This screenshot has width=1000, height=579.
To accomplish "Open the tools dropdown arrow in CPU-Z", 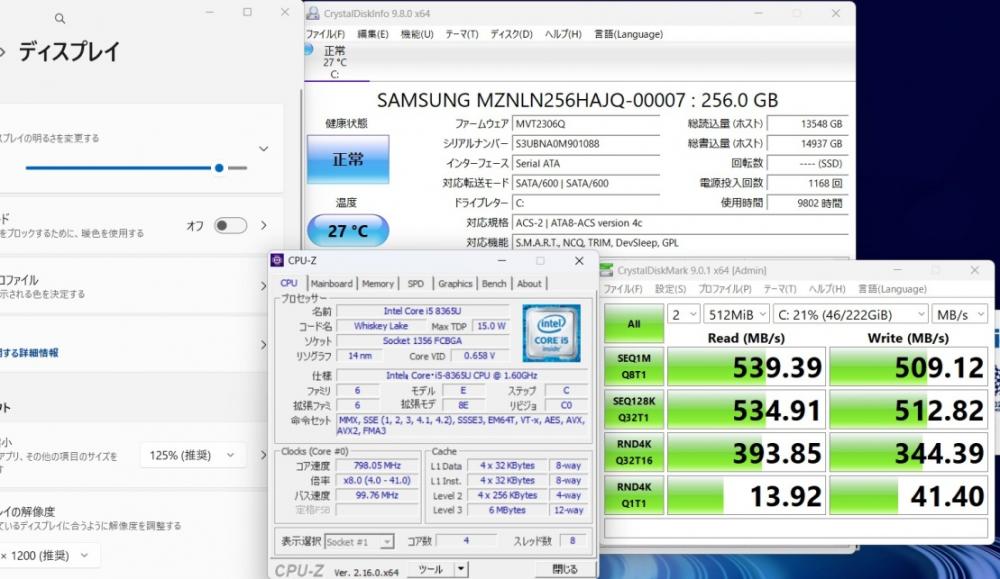I will 461,569.
